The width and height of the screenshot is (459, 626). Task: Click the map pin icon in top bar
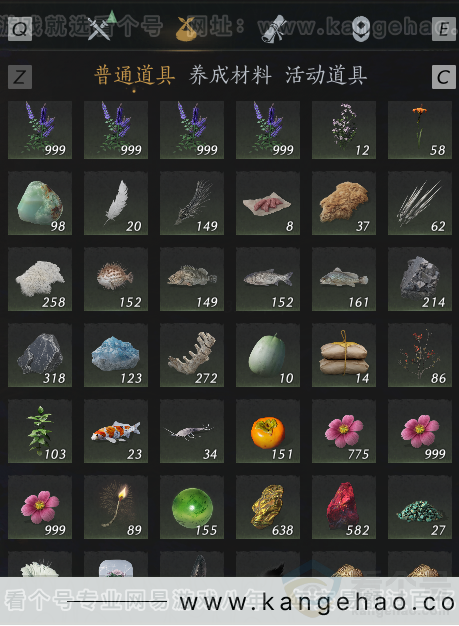[361, 29]
